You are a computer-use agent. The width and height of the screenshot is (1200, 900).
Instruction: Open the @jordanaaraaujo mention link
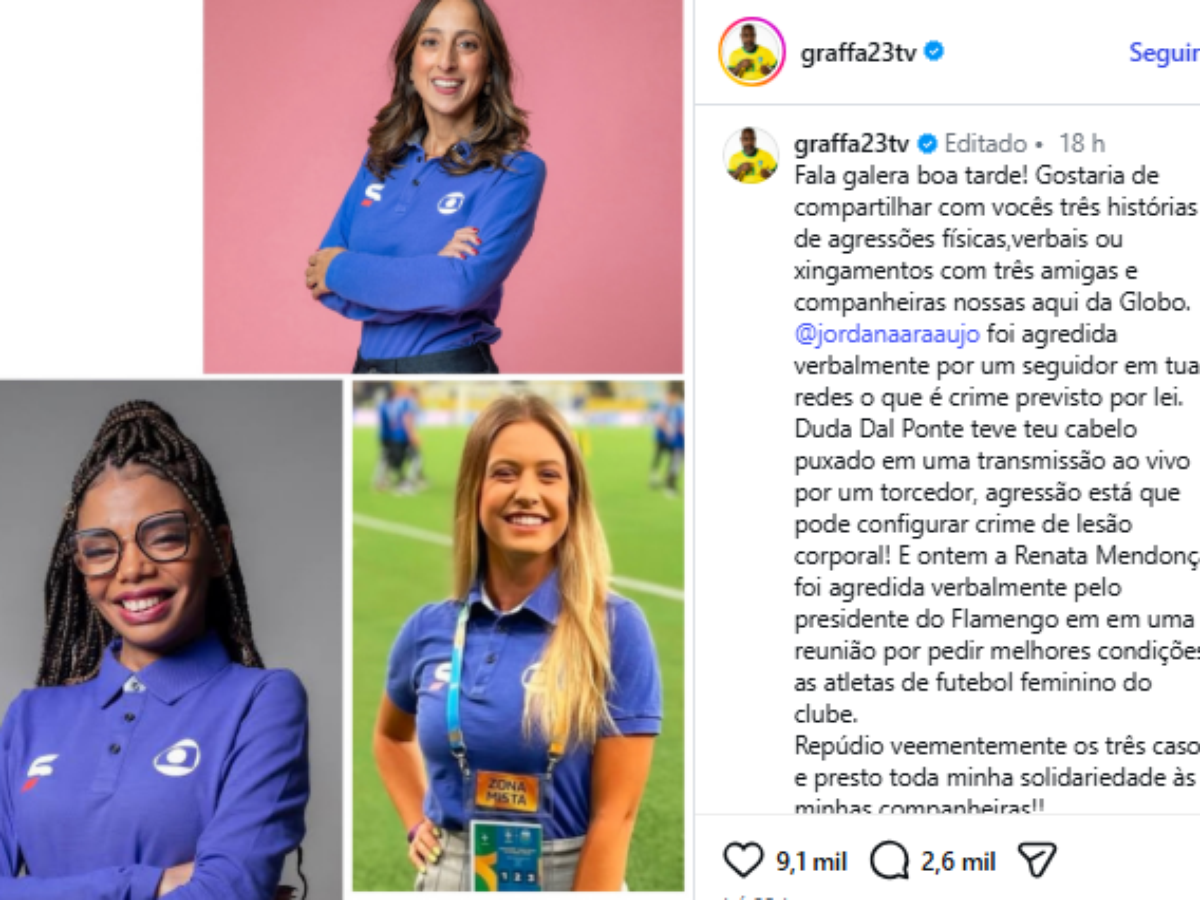[x=886, y=334]
